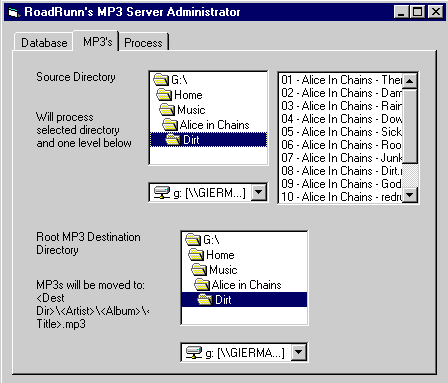Screen dimensions: 448x383
Task: Select Music in Source Directory tree
Action: coord(191,110)
